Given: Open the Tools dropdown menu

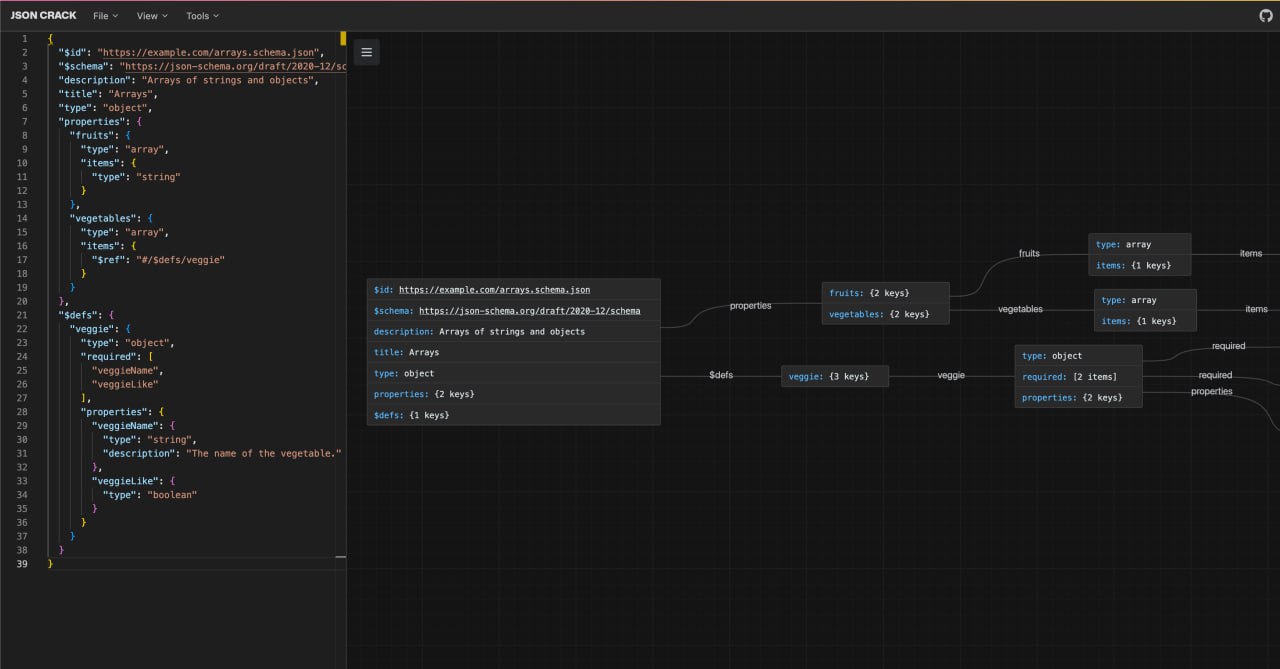Looking at the screenshot, I should pyautogui.click(x=202, y=16).
